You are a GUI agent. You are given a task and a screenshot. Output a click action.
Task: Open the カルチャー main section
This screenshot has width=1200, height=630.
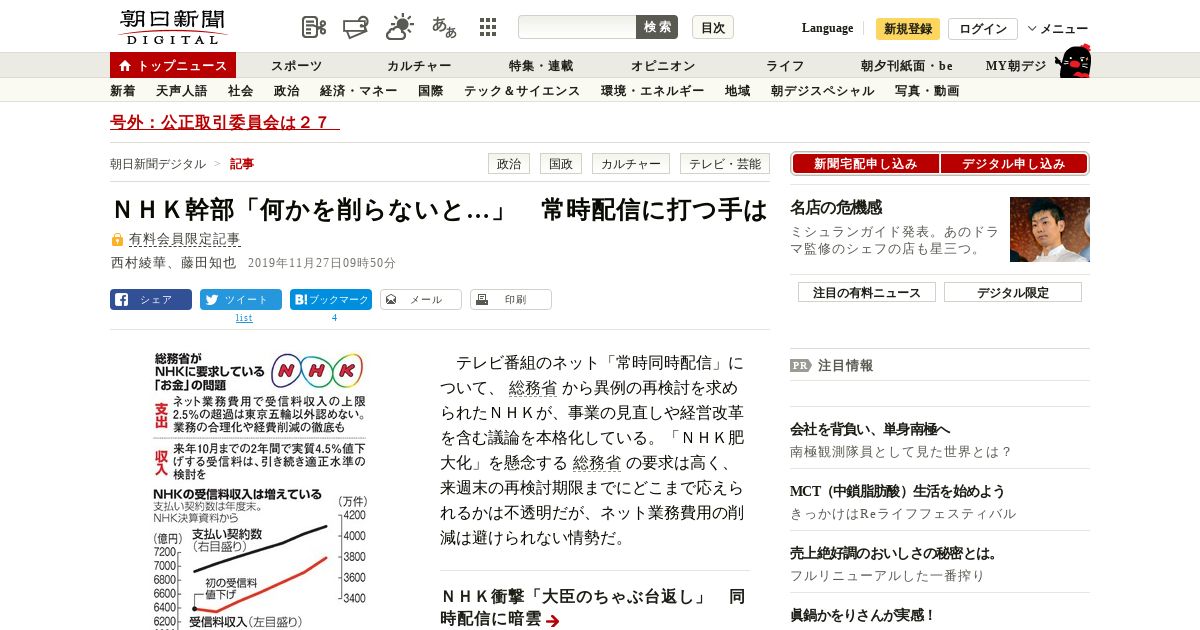click(419, 66)
